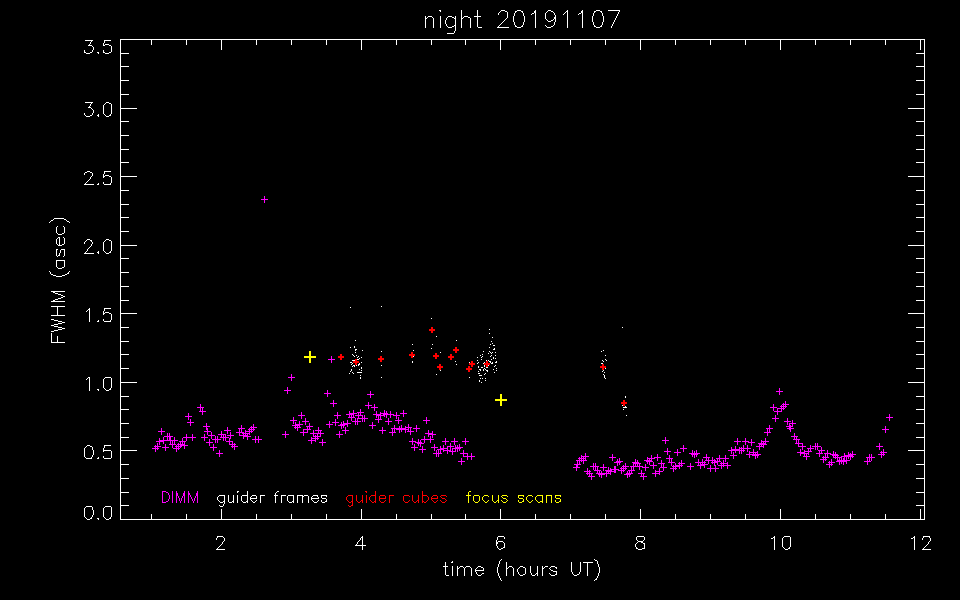Click the magenta 'DIMM' legend label
Image resolution: width=960 pixels, height=600 pixels.
point(180,497)
